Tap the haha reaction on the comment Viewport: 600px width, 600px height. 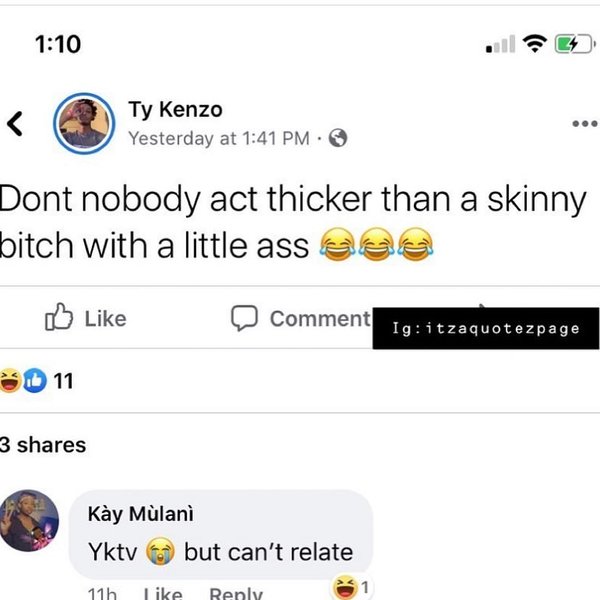coord(348,587)
